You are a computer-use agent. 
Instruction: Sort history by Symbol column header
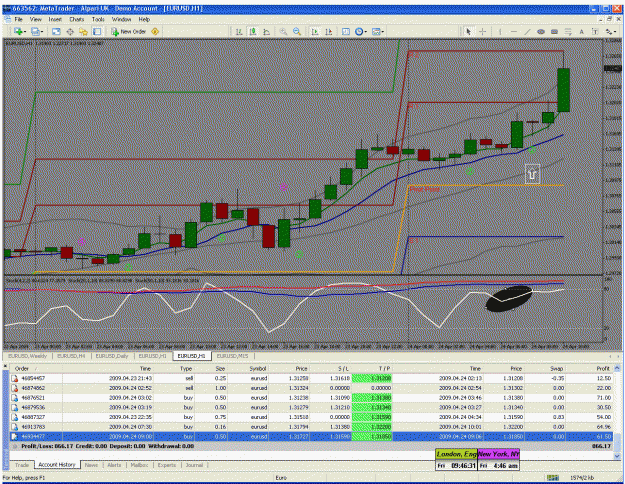point(248,368)
